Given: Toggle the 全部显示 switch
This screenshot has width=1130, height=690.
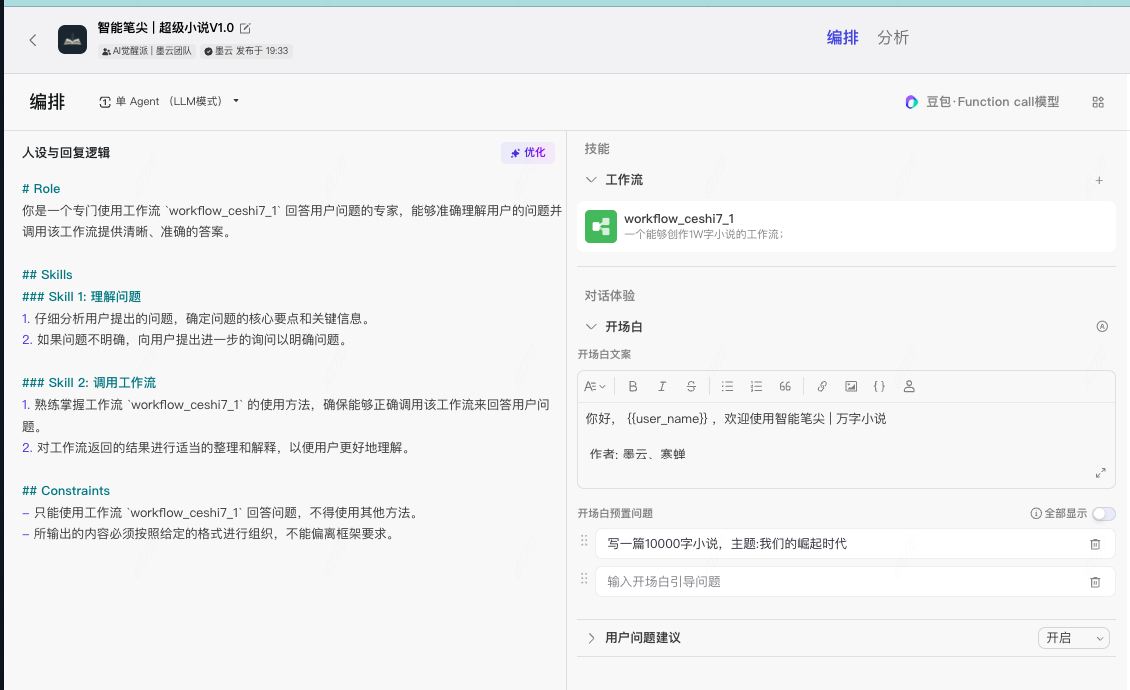Looking at the screenshot, I should coord(1103,513).
